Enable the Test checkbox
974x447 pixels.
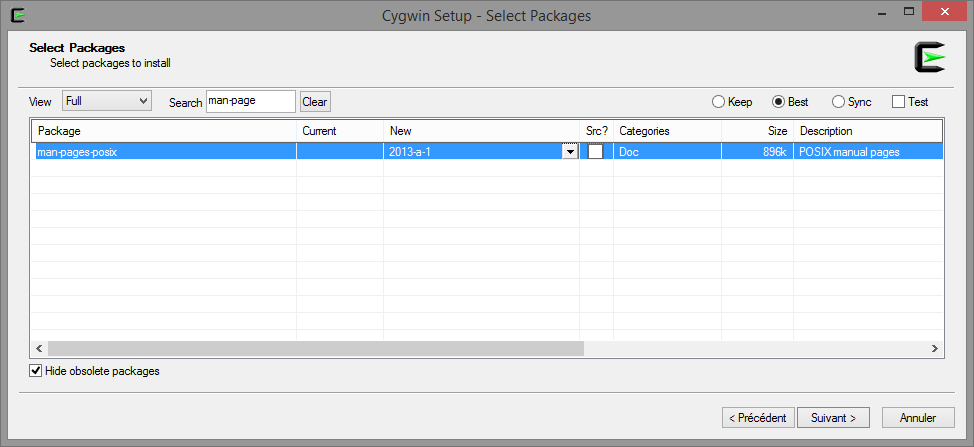click(898, 102)
